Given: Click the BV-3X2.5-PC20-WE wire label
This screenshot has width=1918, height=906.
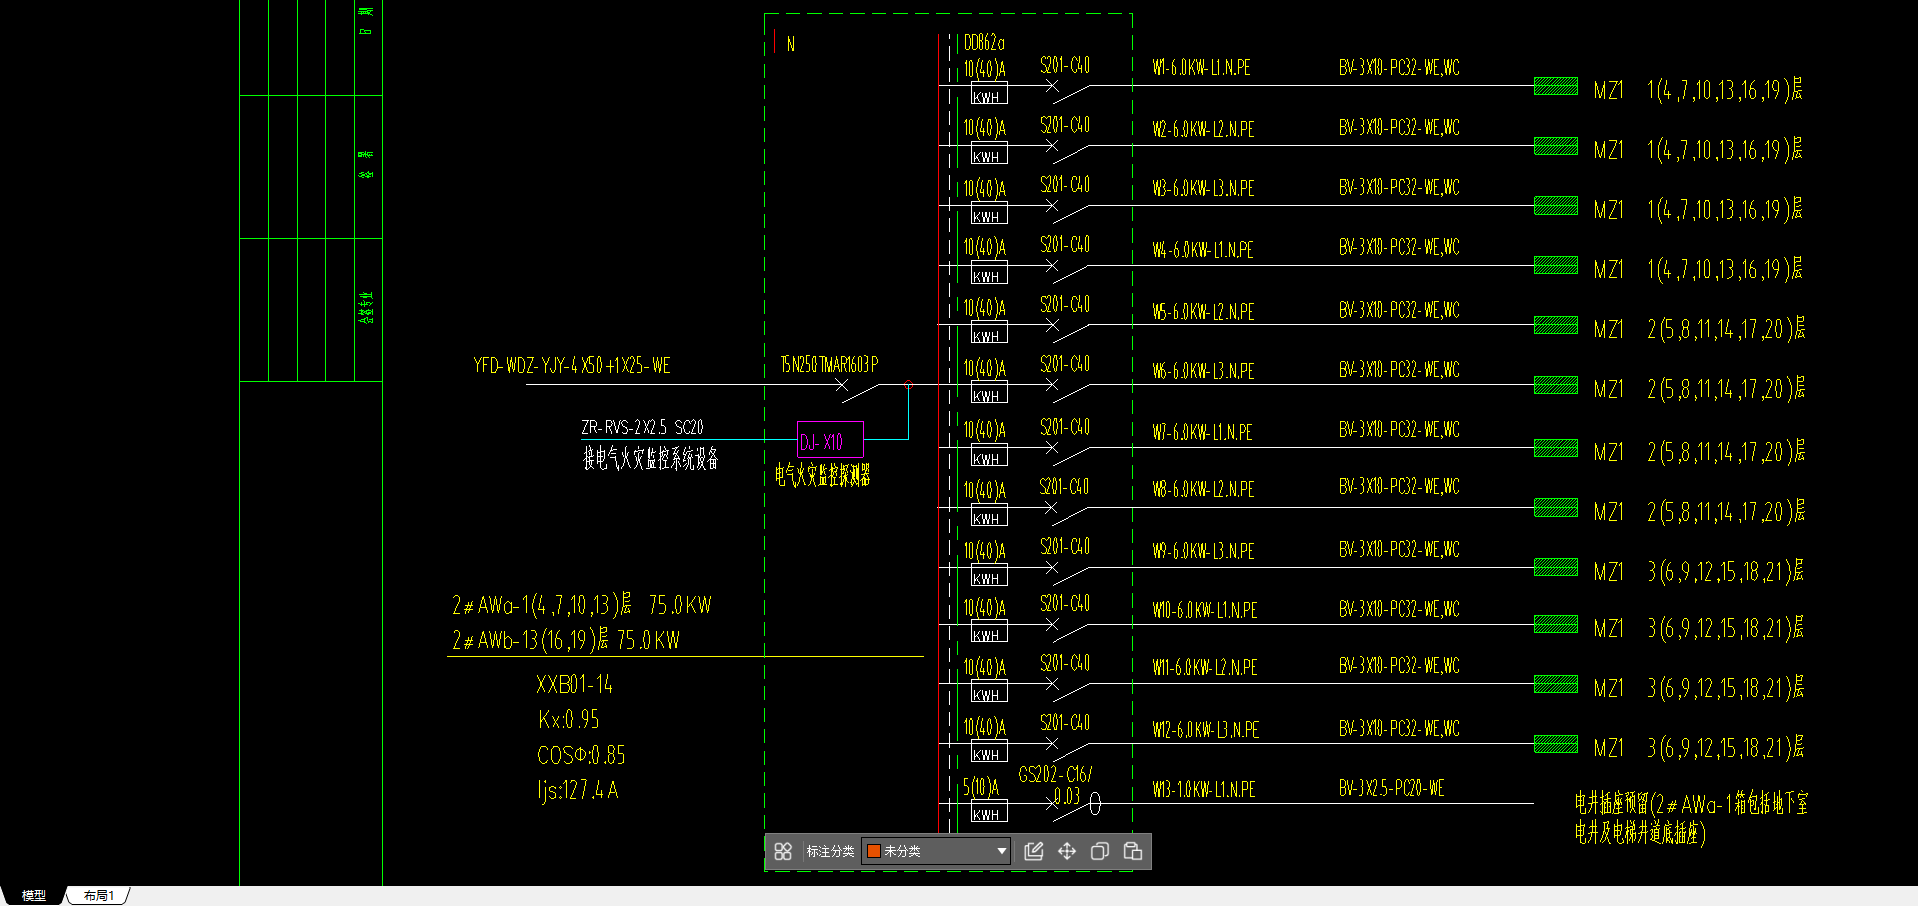Looking at the screenshot, I should (x=1392, y=789).
